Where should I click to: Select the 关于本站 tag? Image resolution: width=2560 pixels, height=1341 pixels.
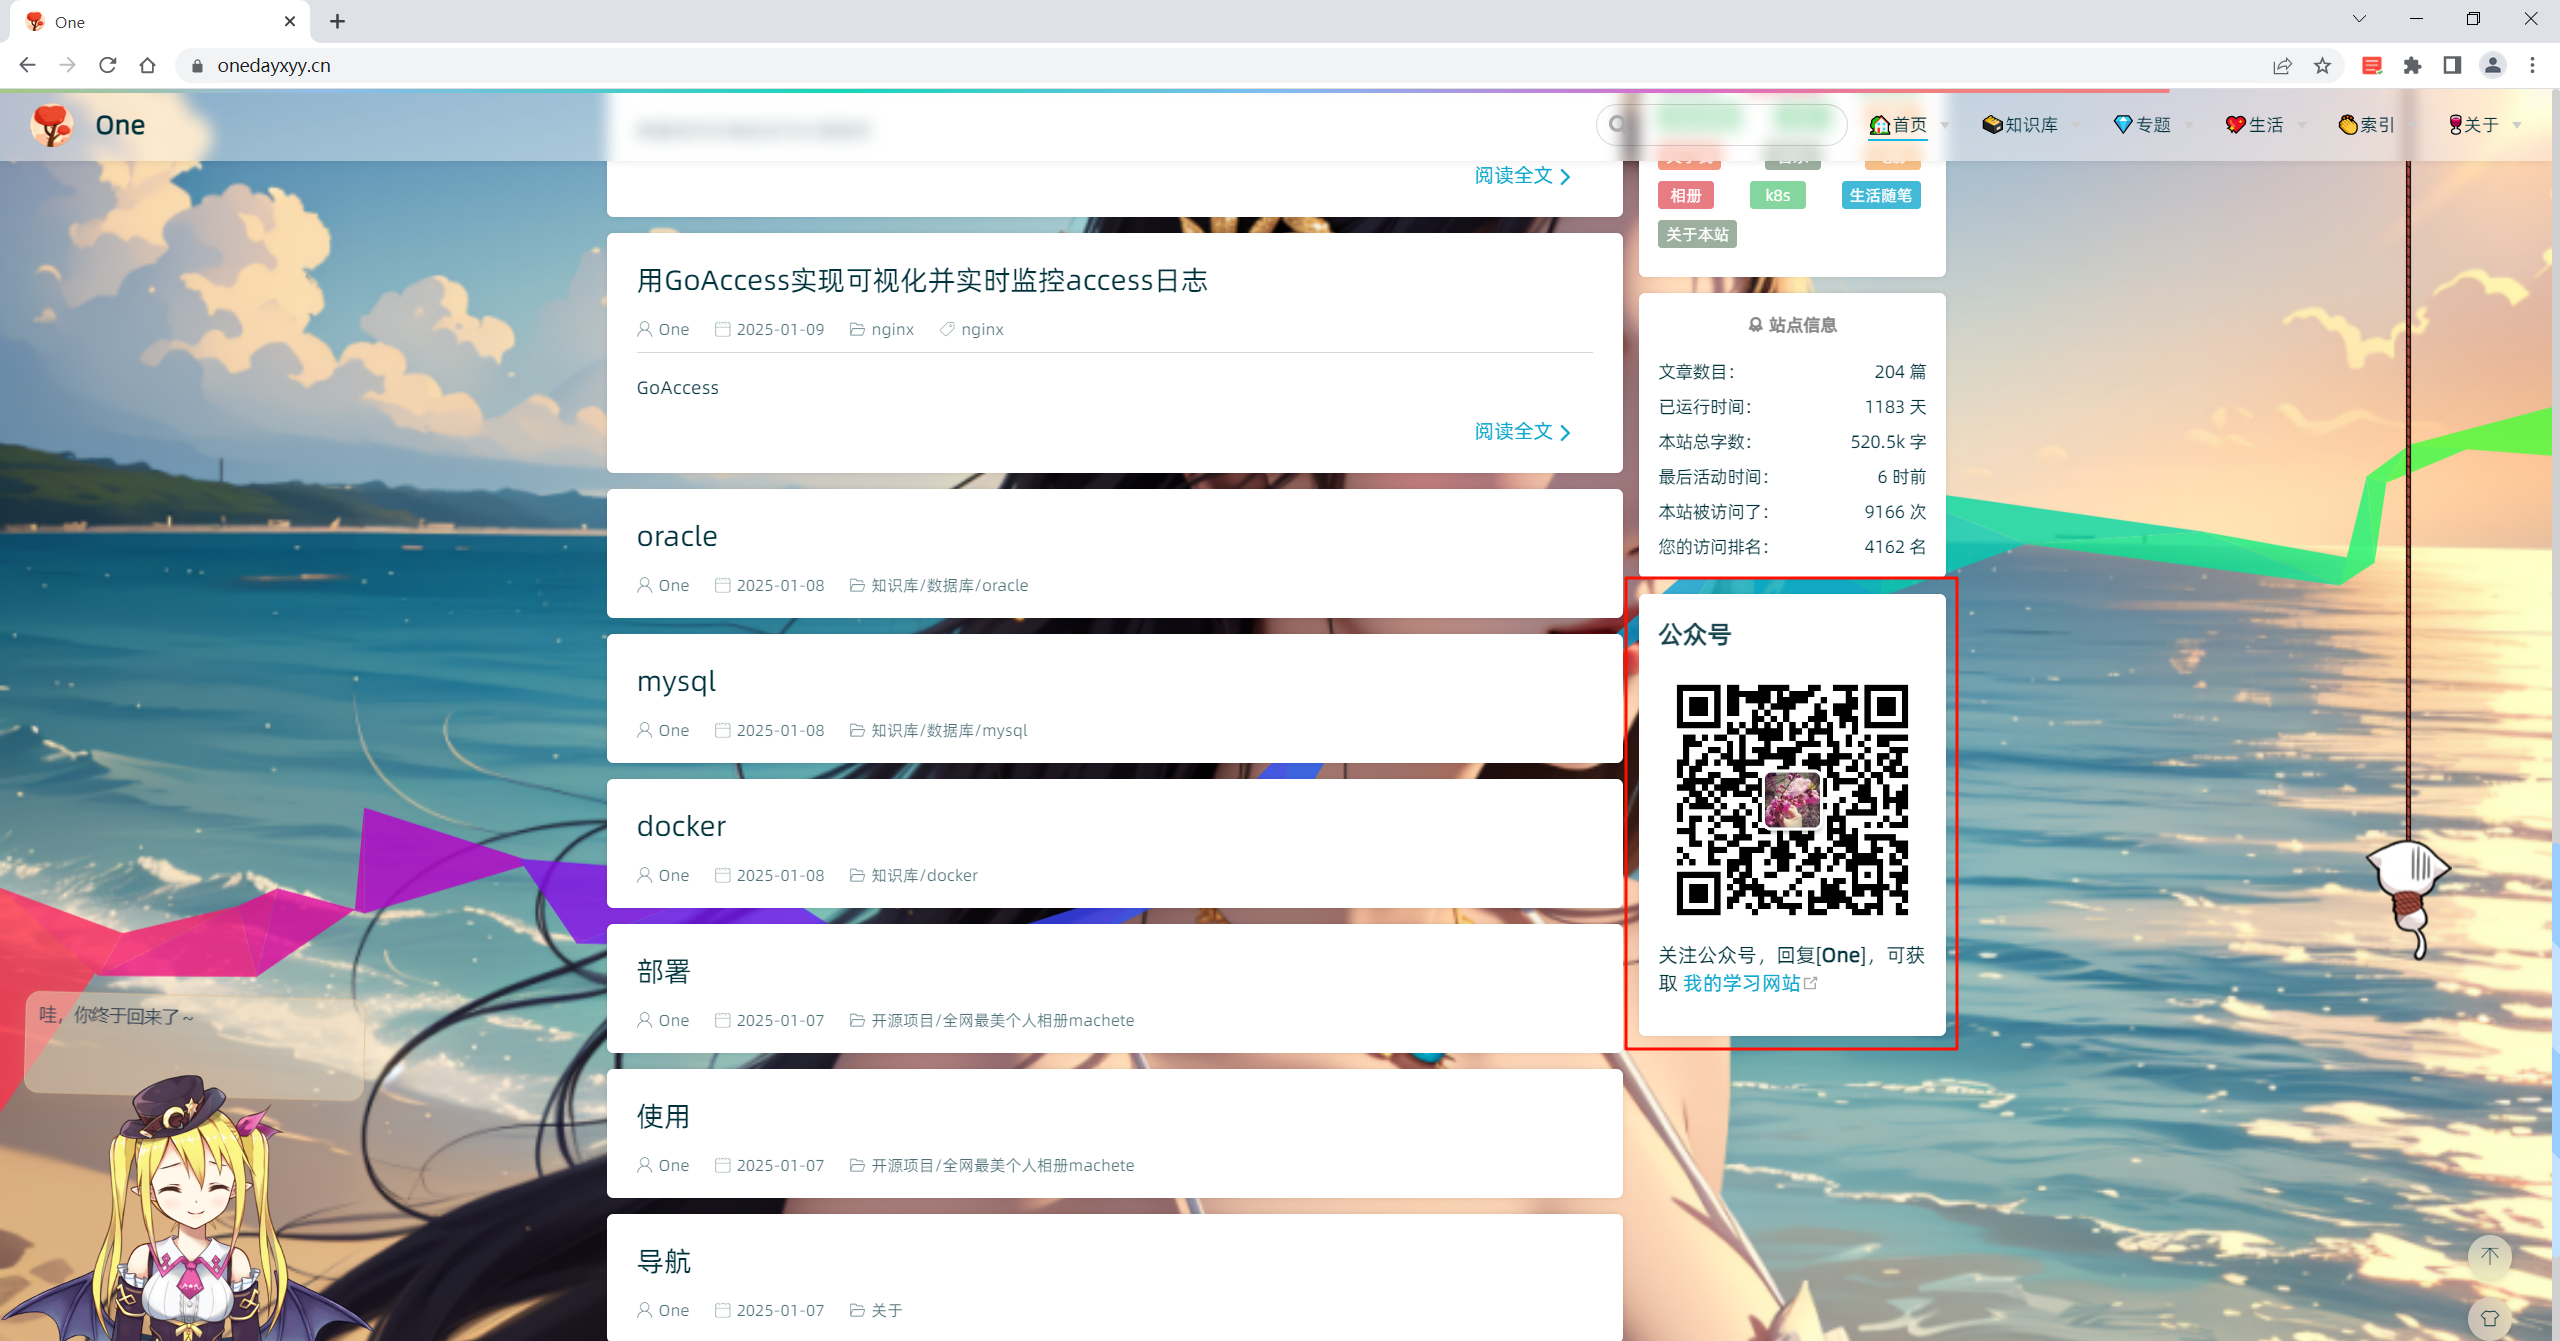click(1697, 234)
